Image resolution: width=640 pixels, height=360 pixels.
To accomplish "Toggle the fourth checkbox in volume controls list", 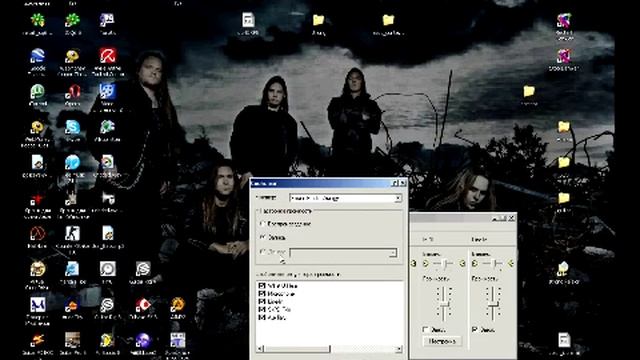I will click(x=262, y=309).
